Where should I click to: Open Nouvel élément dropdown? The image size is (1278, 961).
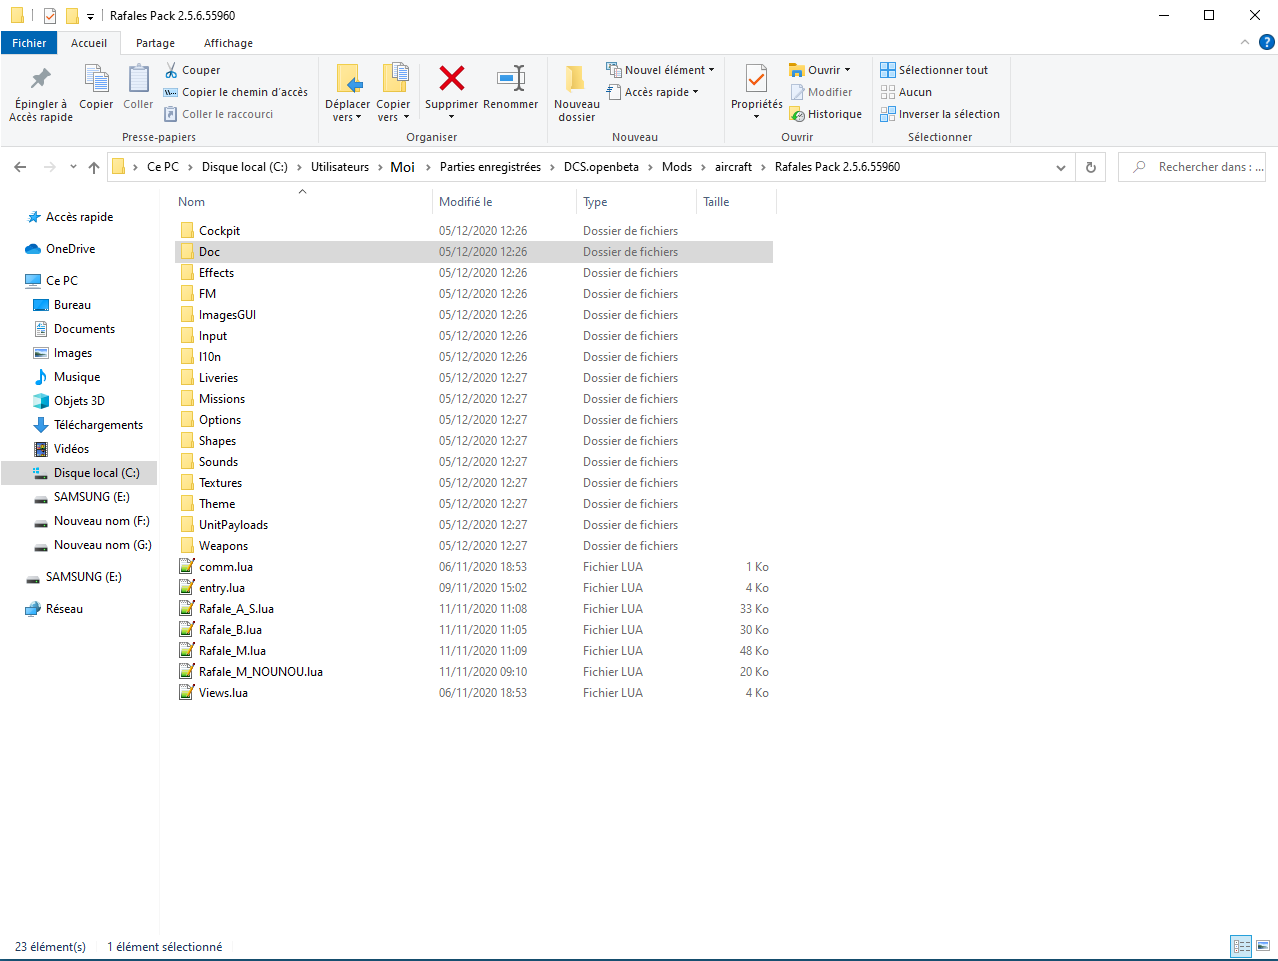(x=660, y=70)
